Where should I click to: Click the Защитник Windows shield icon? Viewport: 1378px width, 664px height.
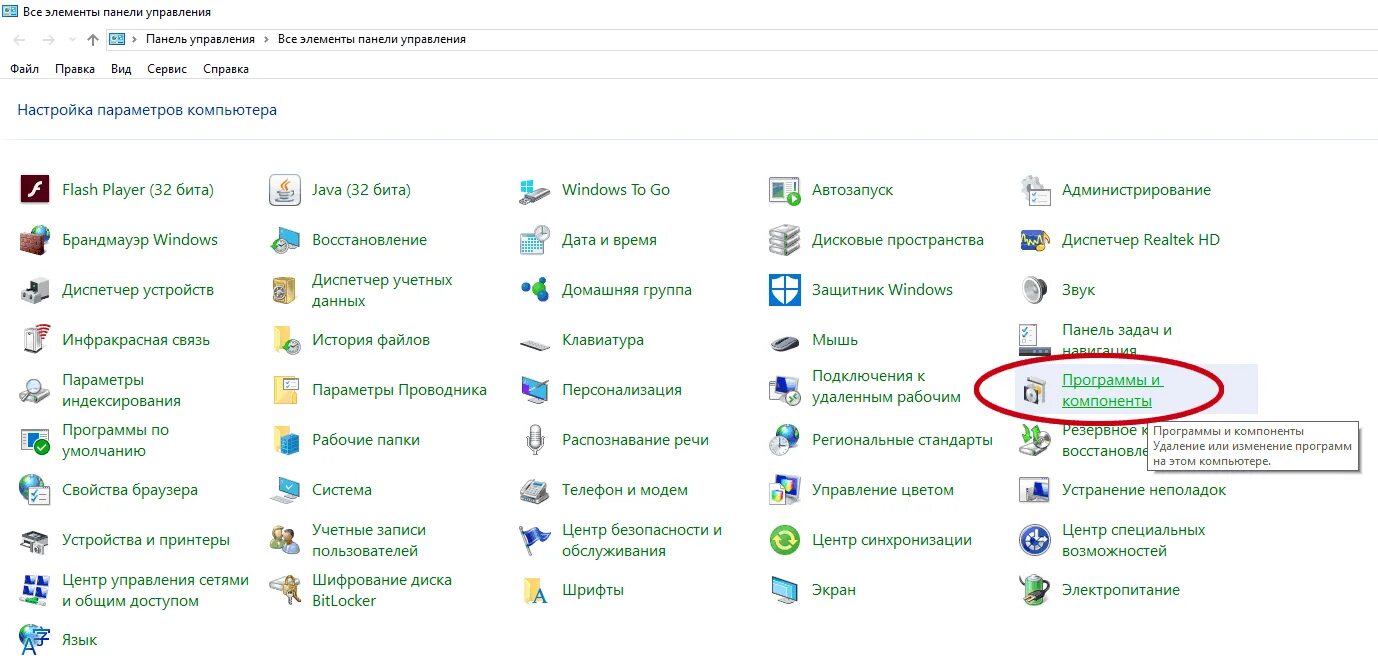(785, 290)
